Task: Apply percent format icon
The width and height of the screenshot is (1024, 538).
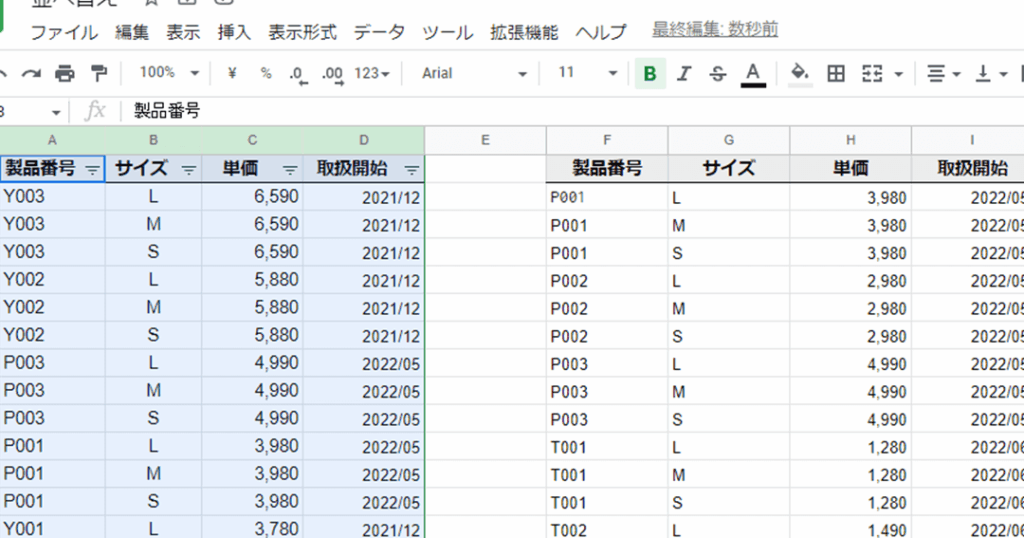Action: click(265, 73)
